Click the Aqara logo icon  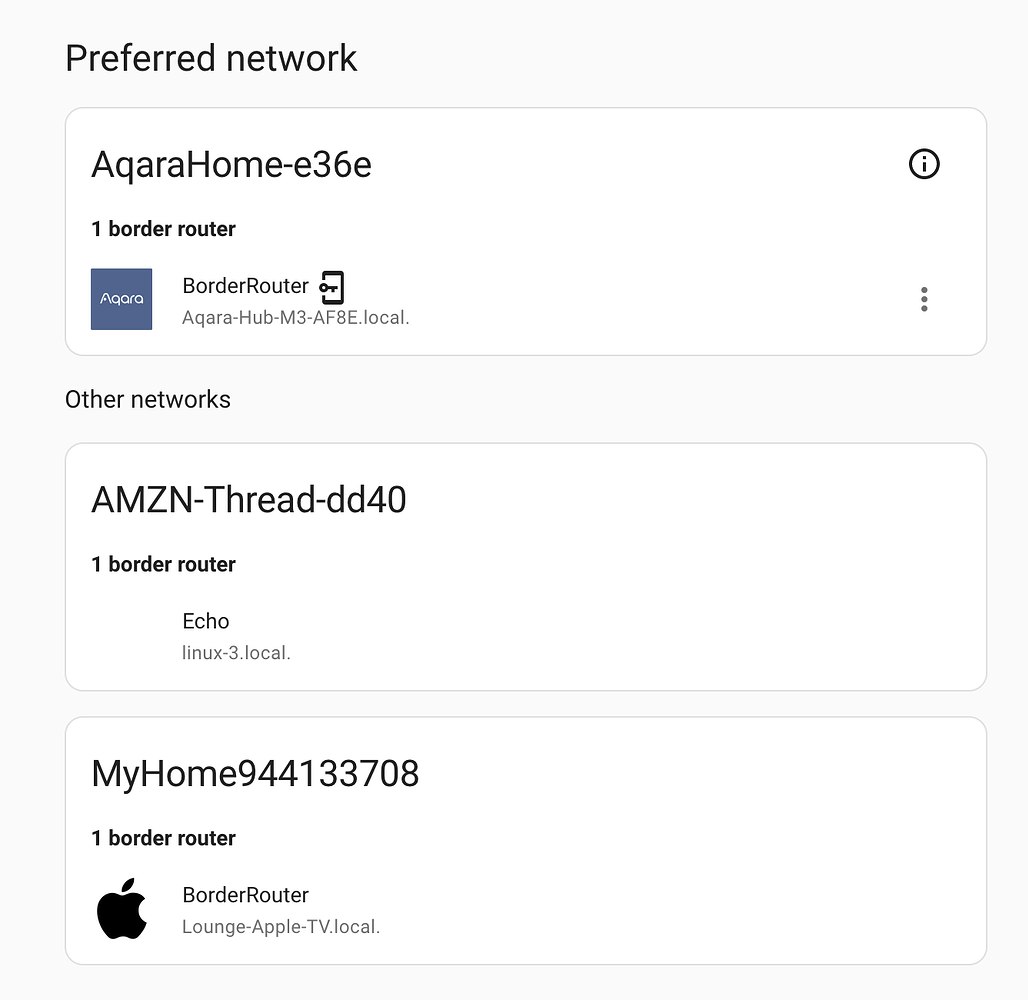pyautogui.click(x=121, y=298)
